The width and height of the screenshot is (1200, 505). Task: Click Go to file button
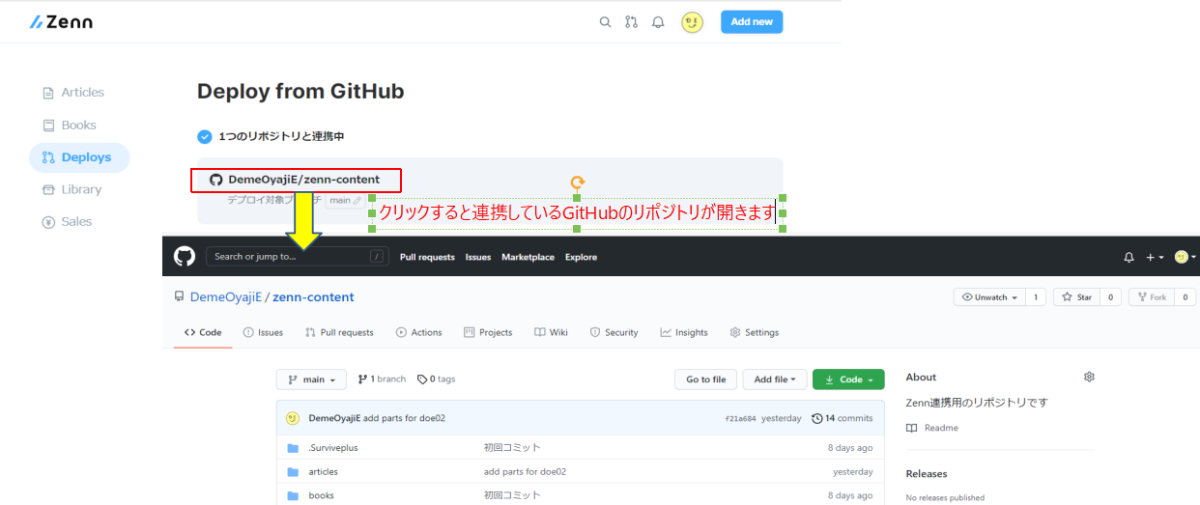[706, 380]
